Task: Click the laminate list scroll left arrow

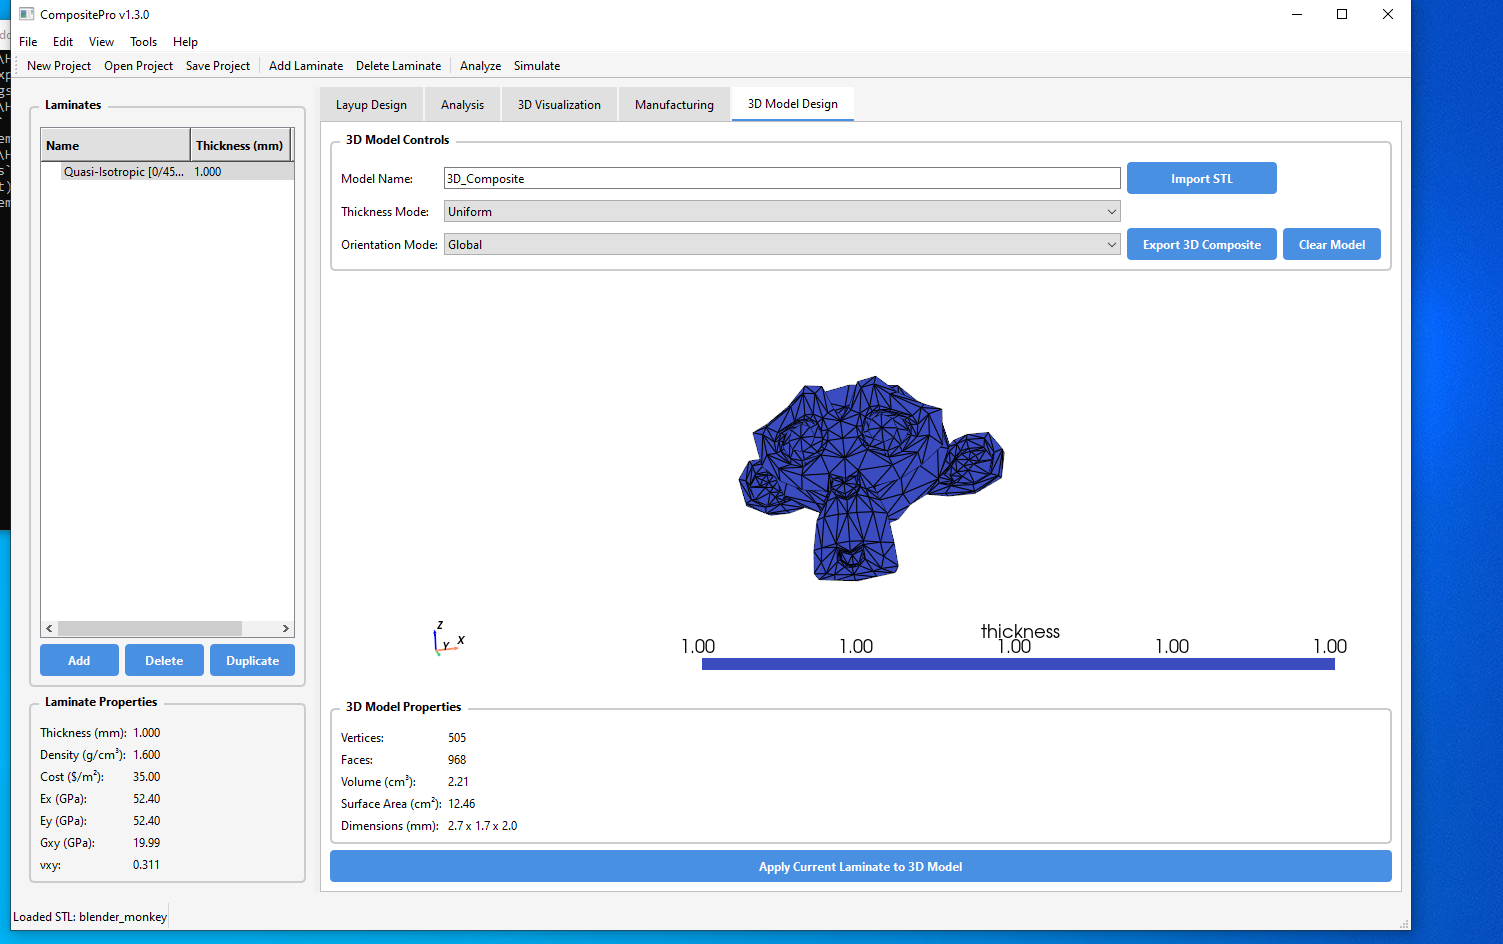Action: [x=49, y=628]
